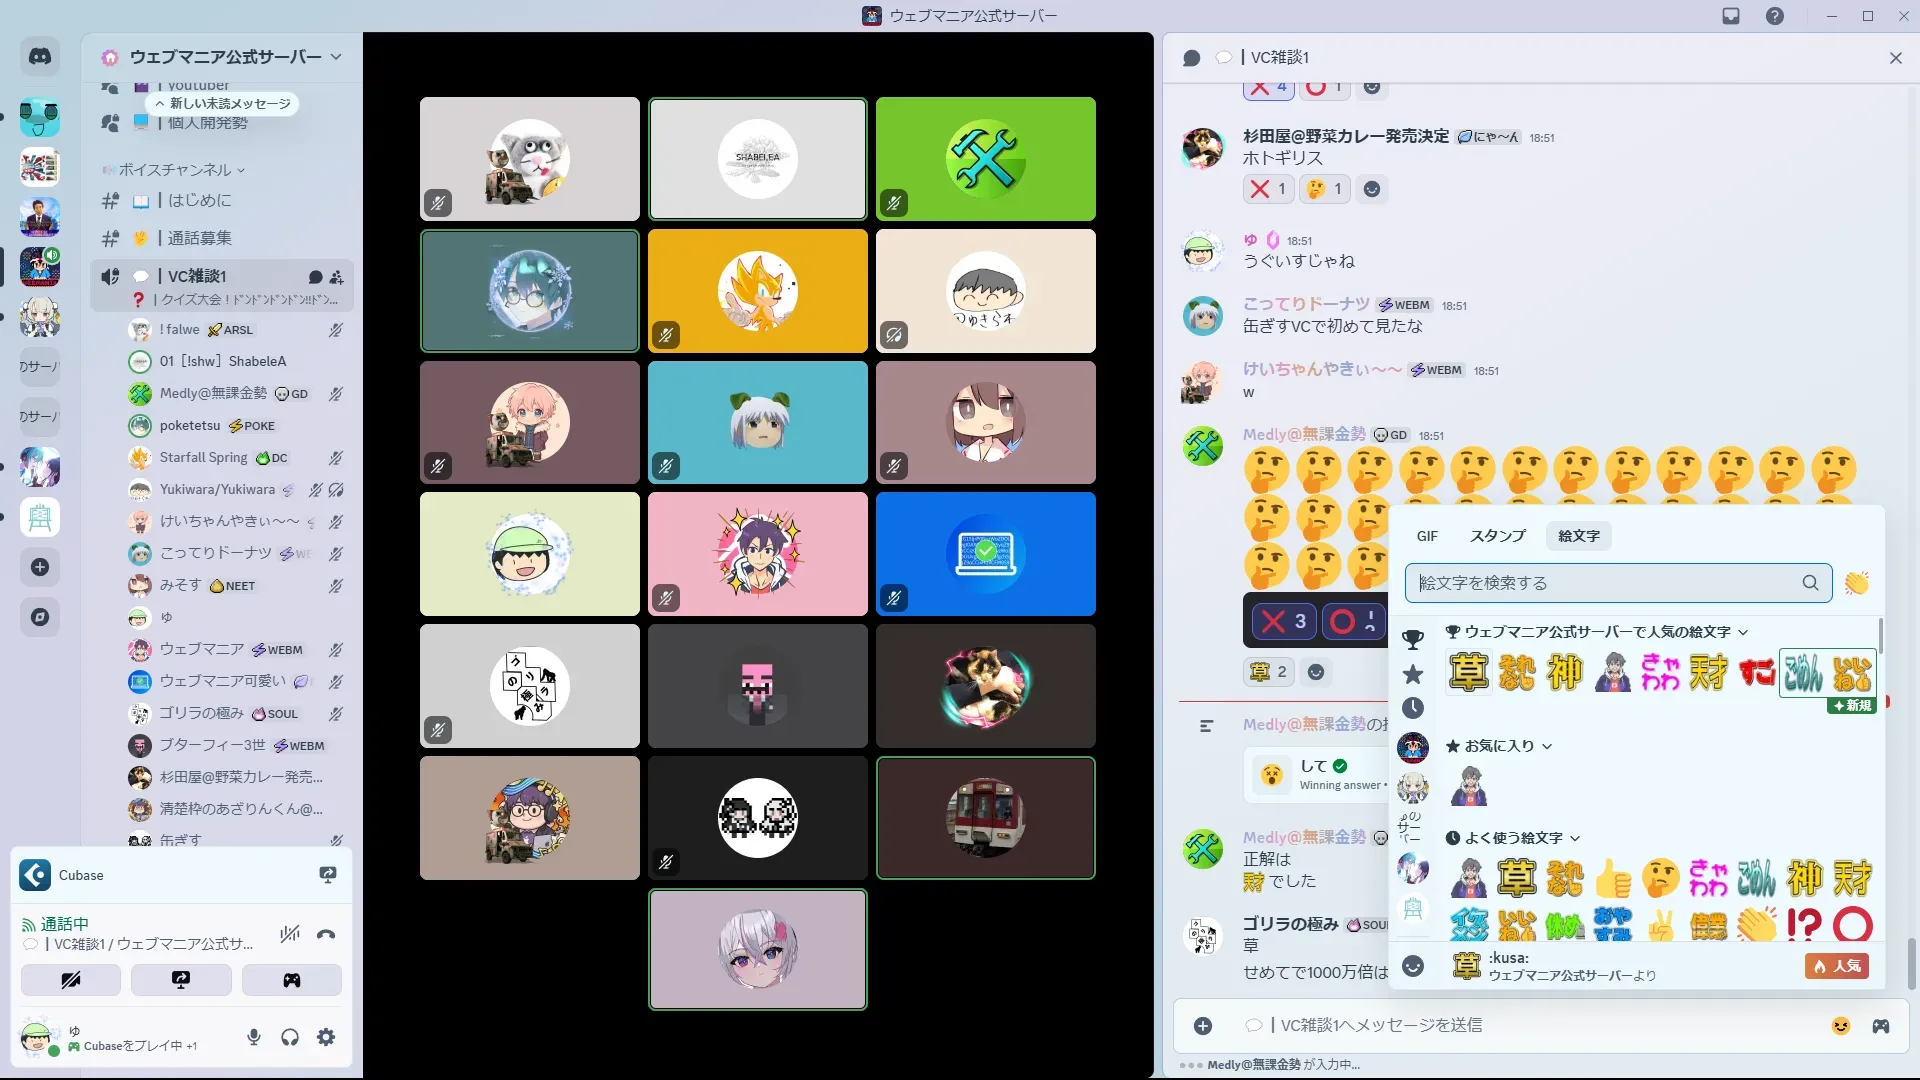Add a server with plus icon
1920x1080 pixels.
click(x=40, y=567)
